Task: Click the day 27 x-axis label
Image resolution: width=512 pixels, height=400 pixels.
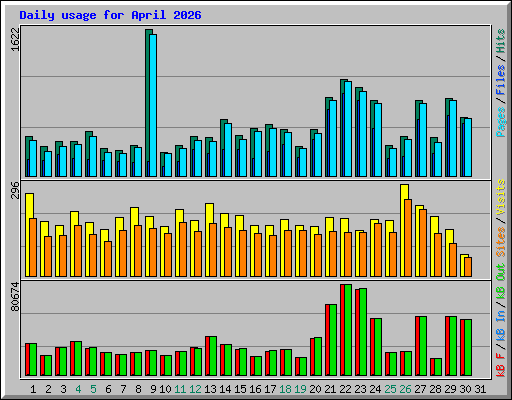Action: (x=420, y=389)
